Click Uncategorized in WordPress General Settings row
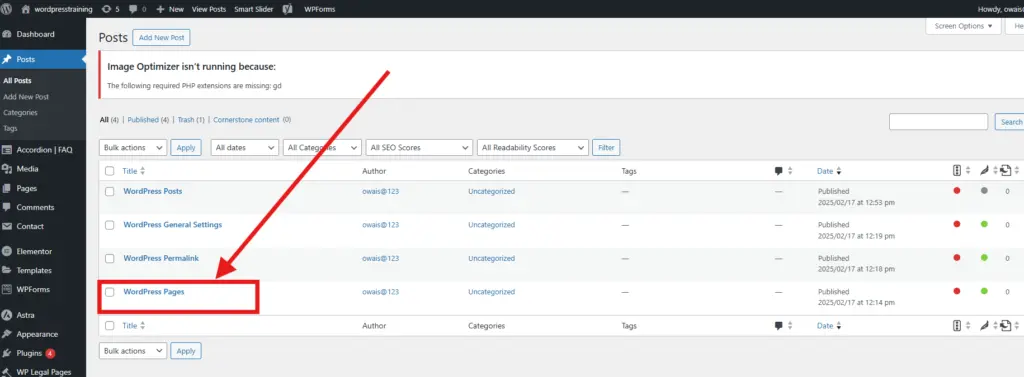This screenshot has width=1024, height=377. tap(491, 225)
